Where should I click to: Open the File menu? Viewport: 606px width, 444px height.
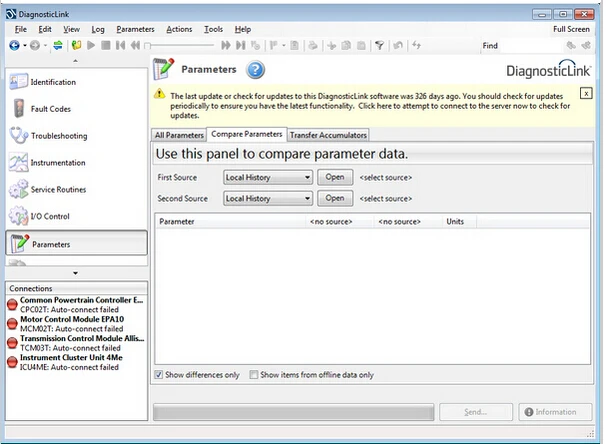(x=21, y=29)
